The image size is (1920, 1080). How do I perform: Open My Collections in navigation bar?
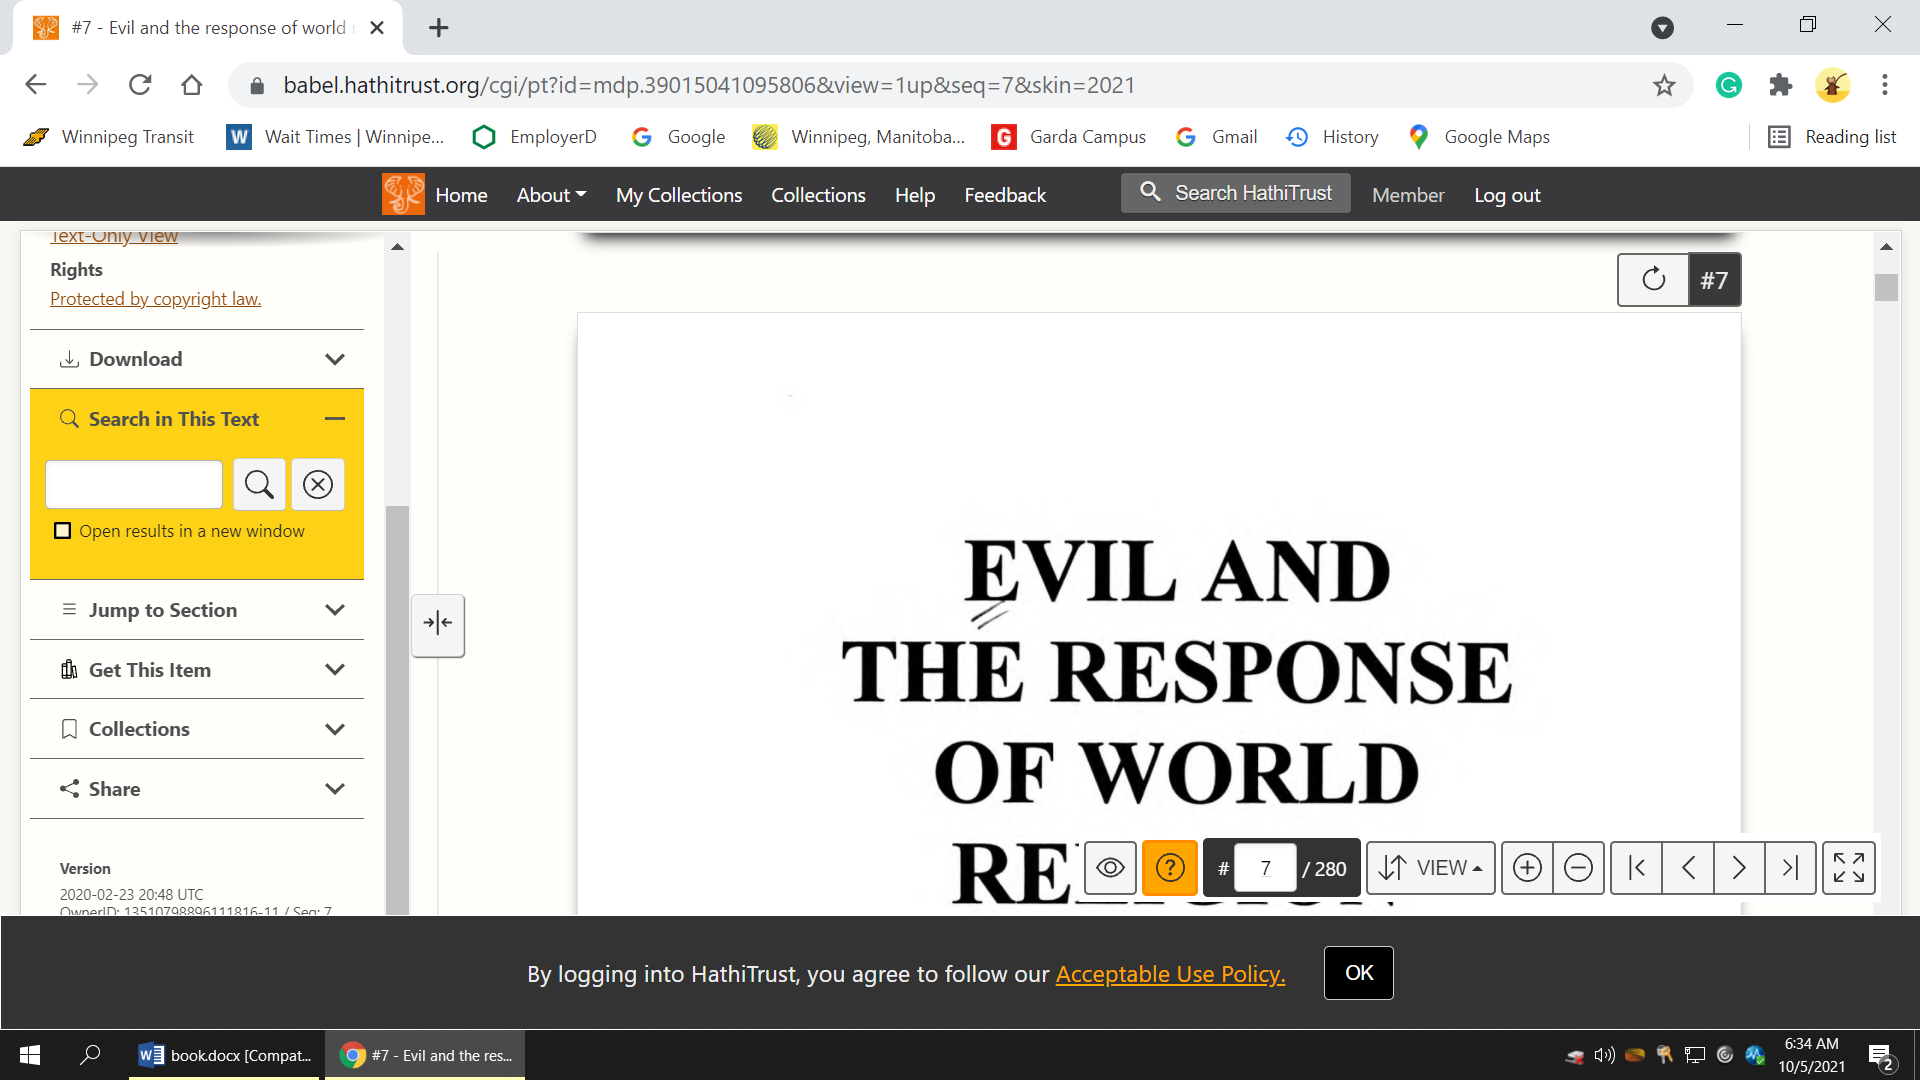(x=679, y=195)
